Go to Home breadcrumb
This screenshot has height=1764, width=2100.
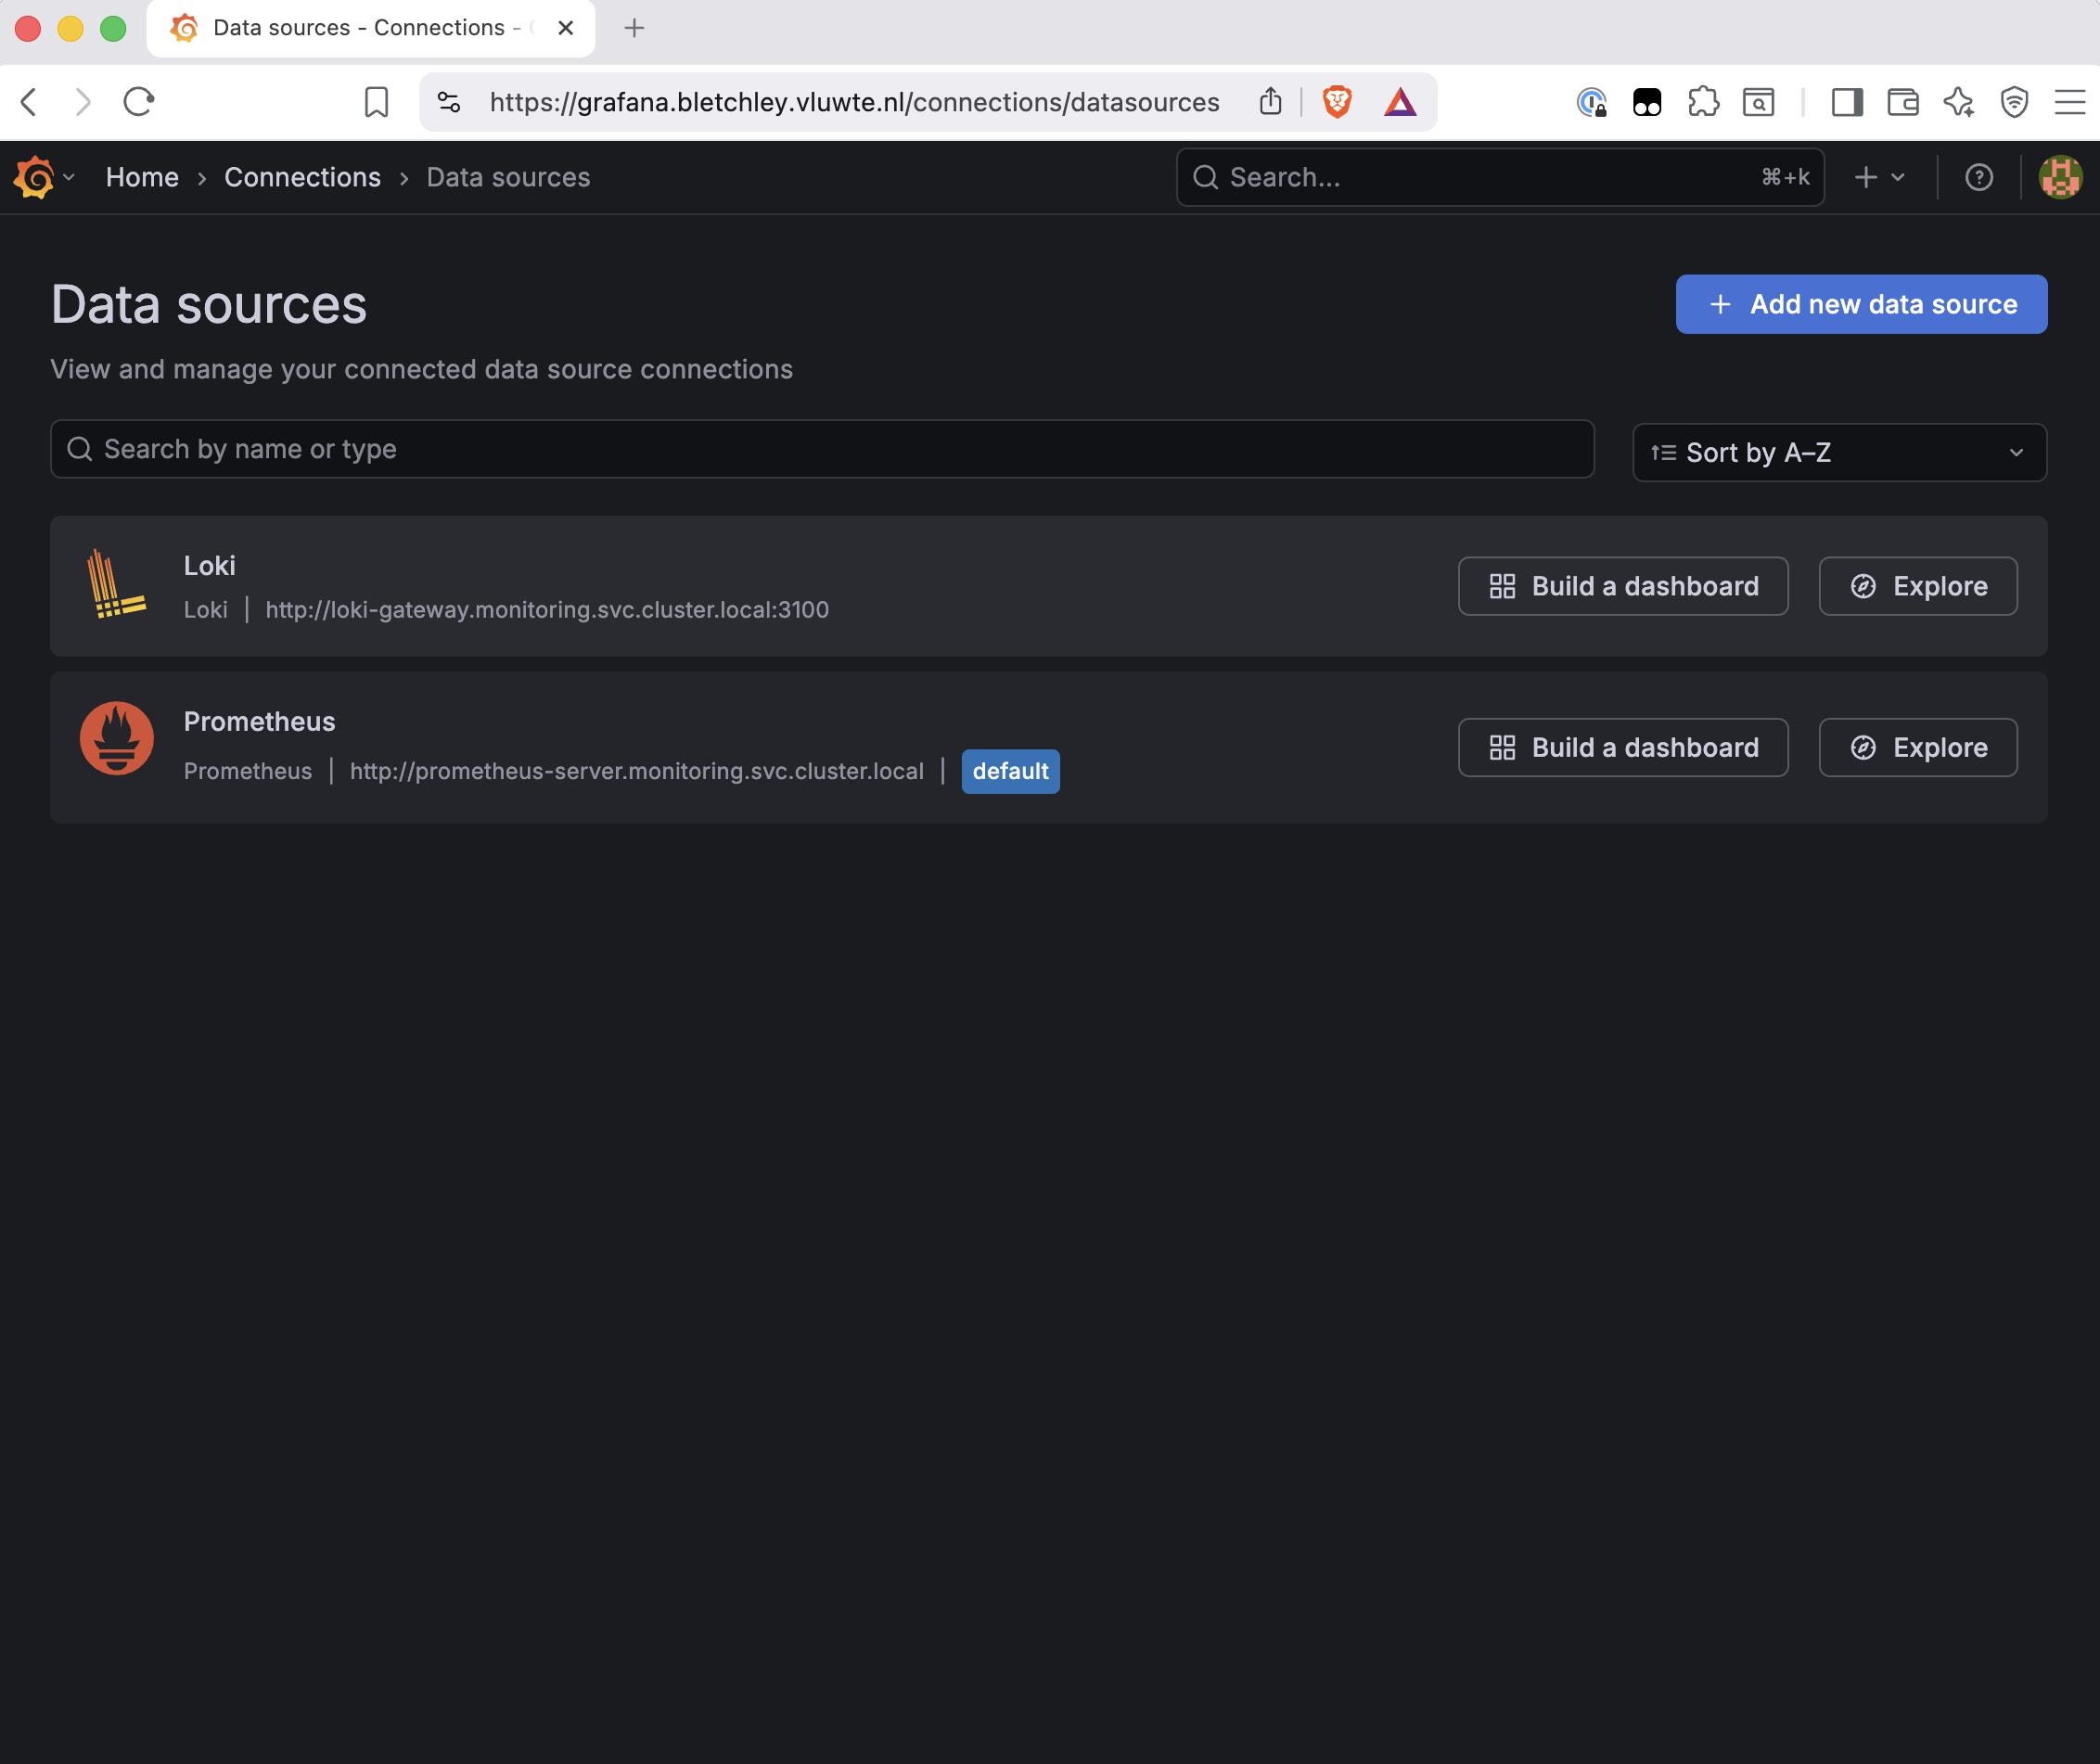tap(142, 177)
